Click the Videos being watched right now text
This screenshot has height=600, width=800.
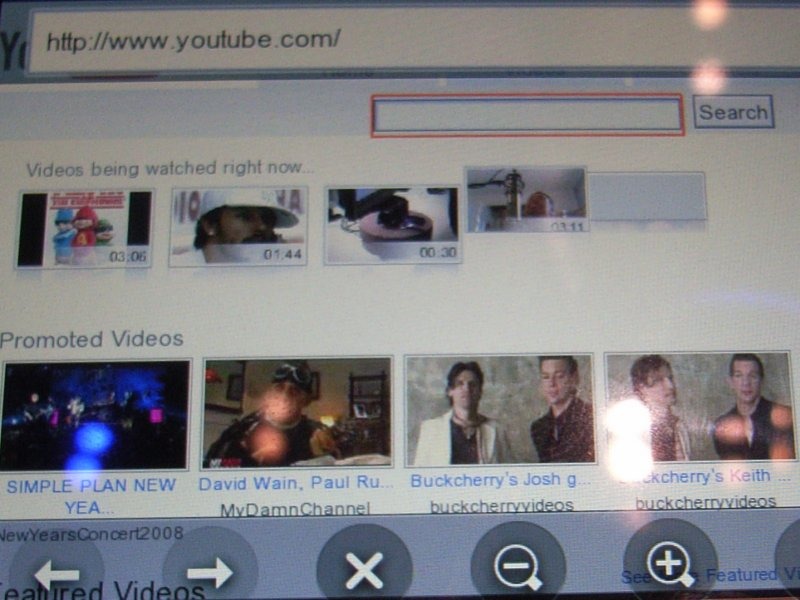(170, 168)
